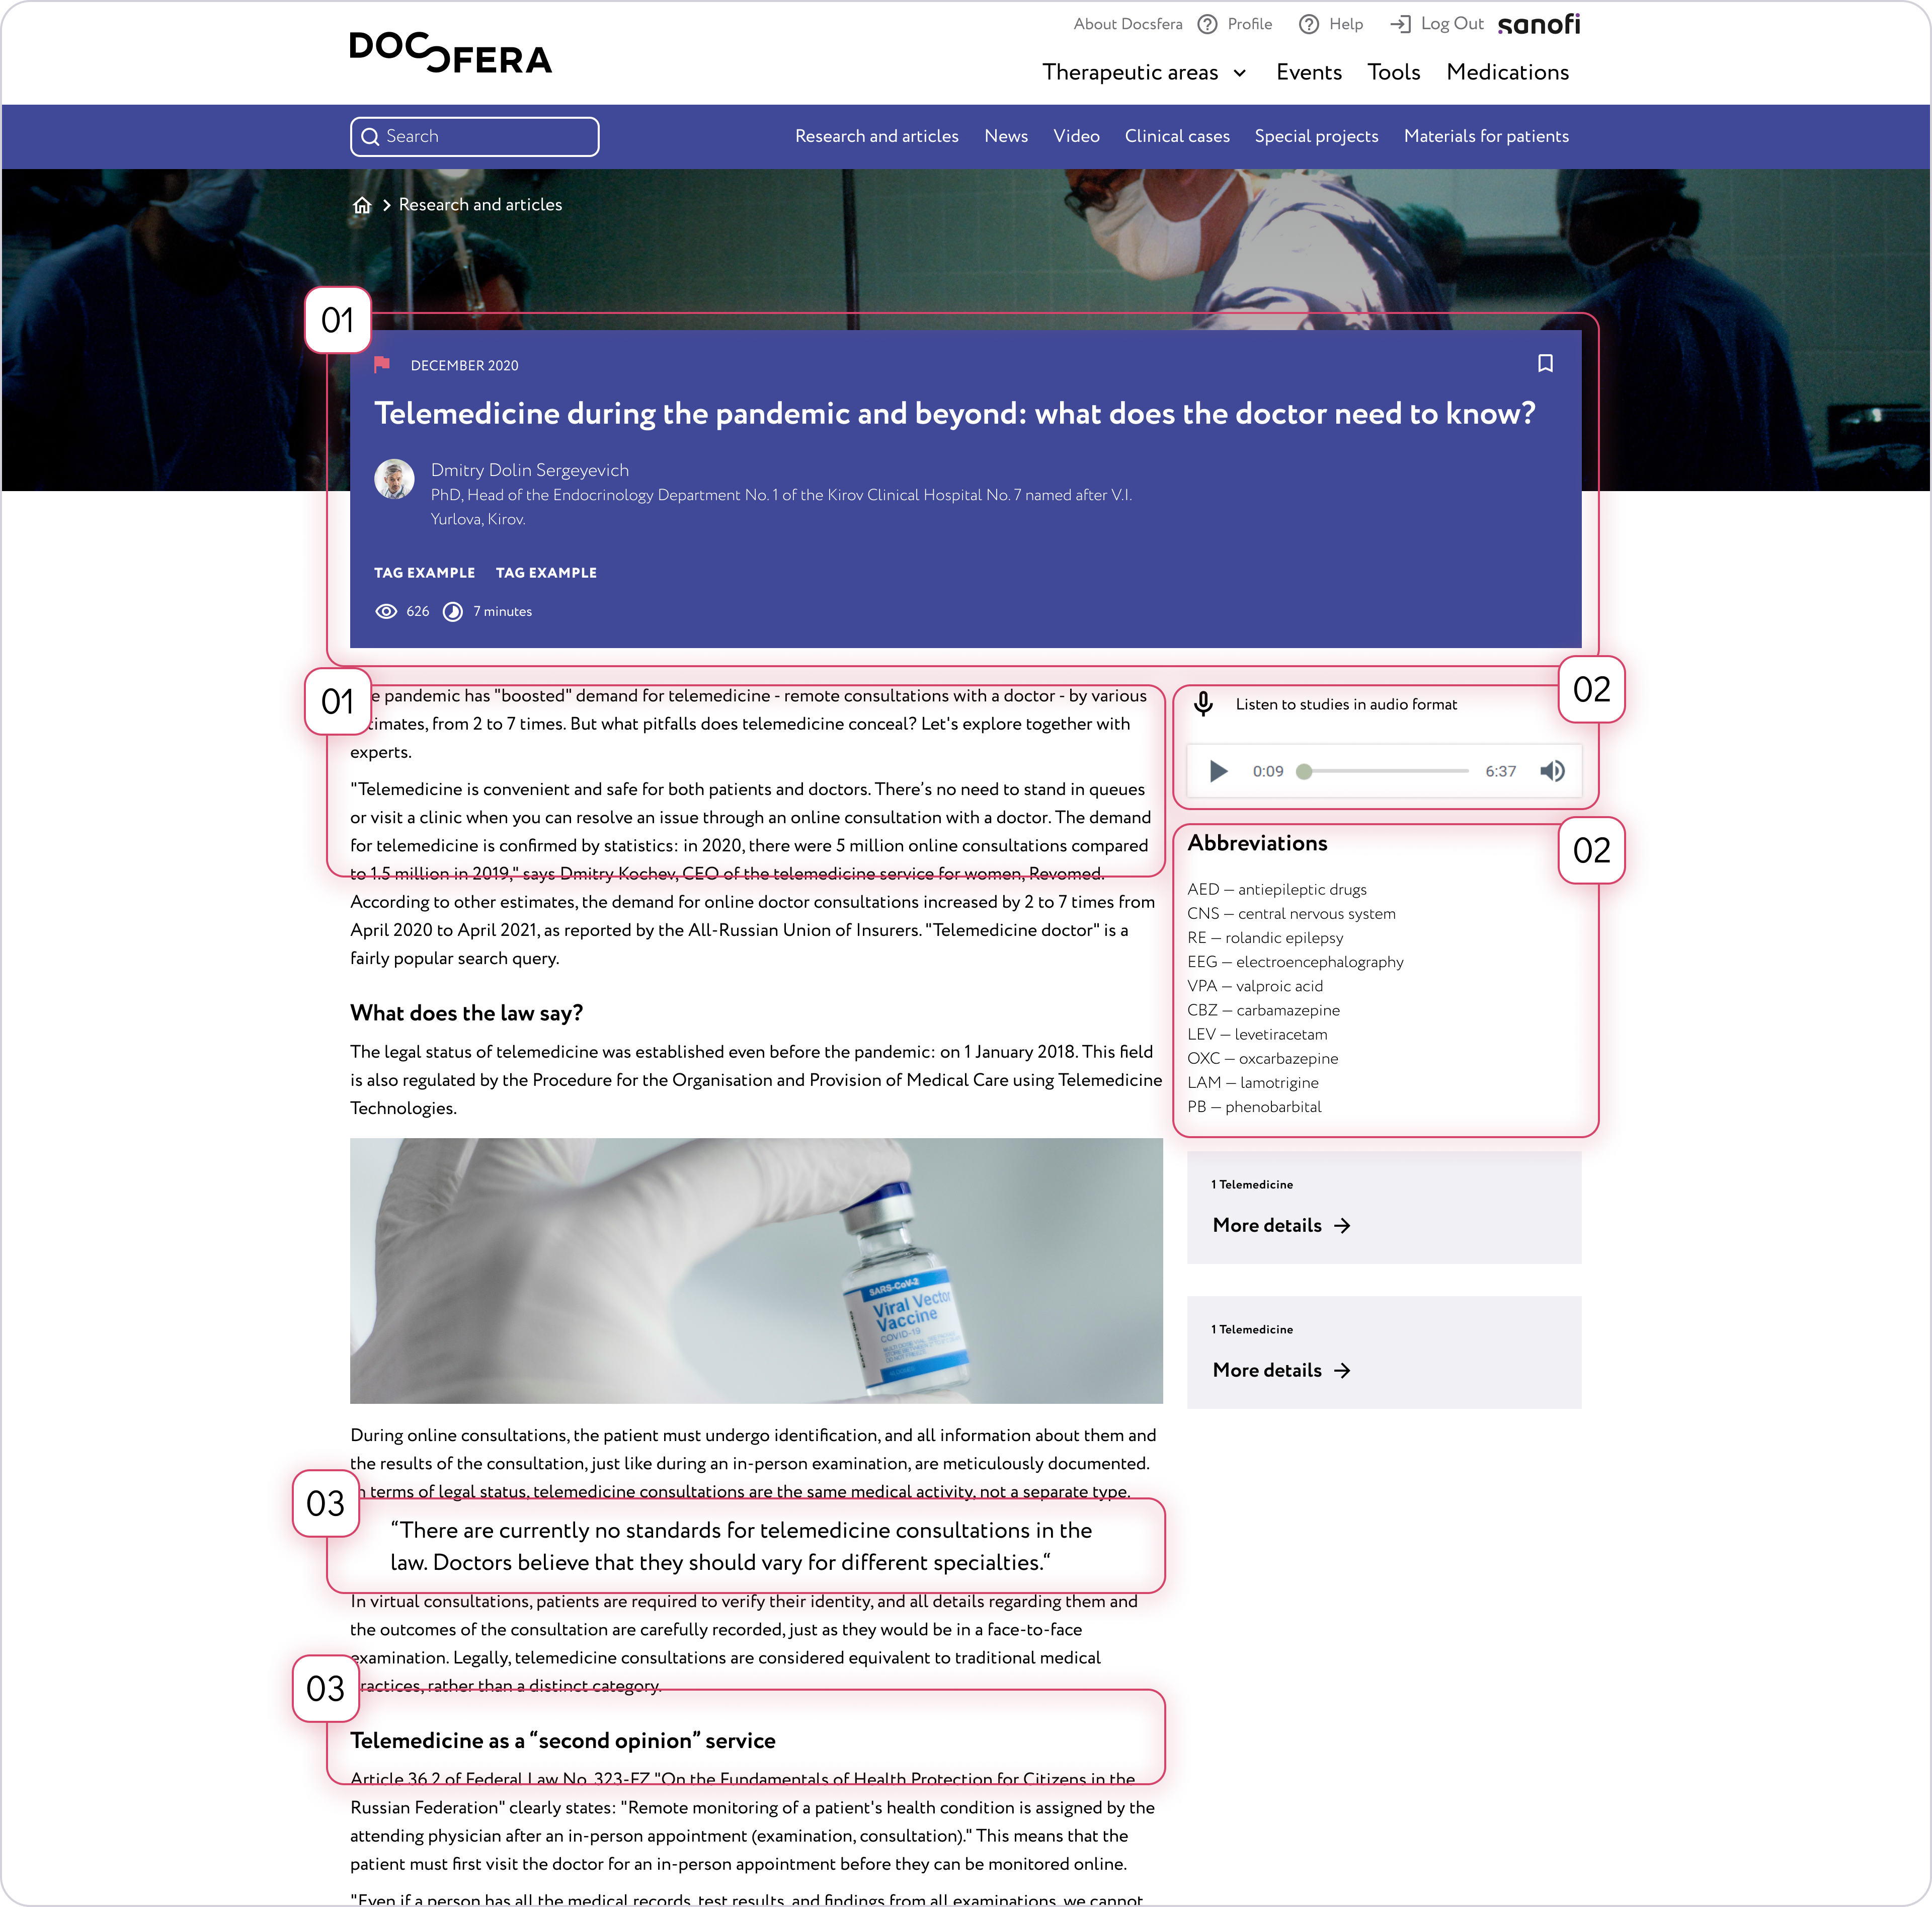Image resolution: width=1932 pixels, height=1907 pixels.
Task: Click the audio progress slider handle
Action: tap(1304, 771)
